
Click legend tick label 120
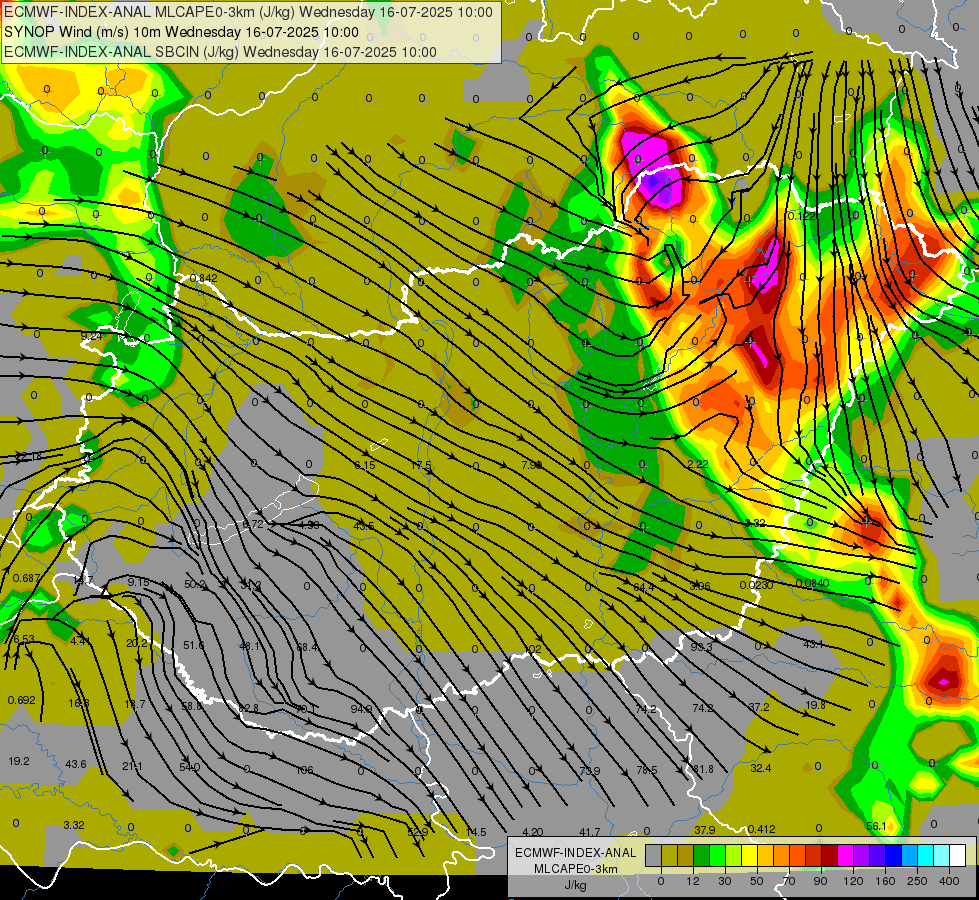tap(853, 881)
